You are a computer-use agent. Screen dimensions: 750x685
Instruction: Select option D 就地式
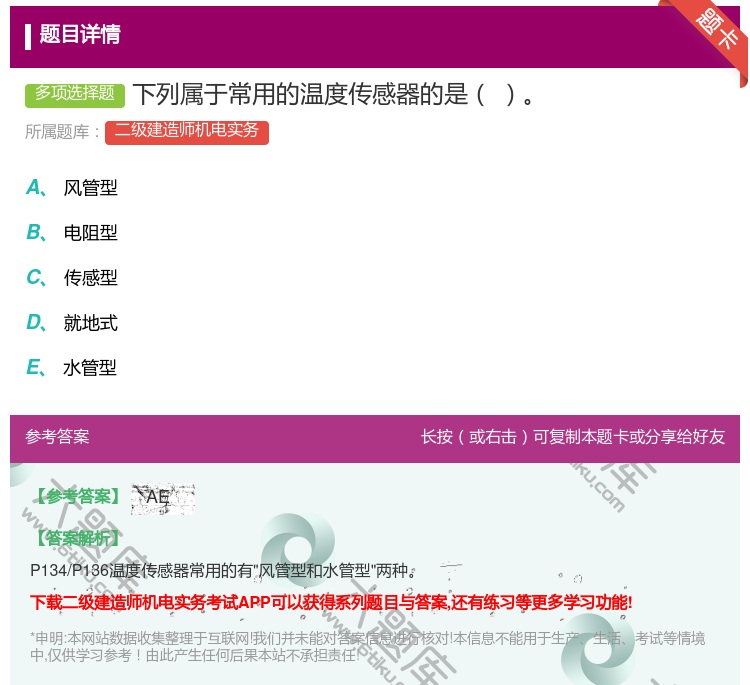[72, 323]
